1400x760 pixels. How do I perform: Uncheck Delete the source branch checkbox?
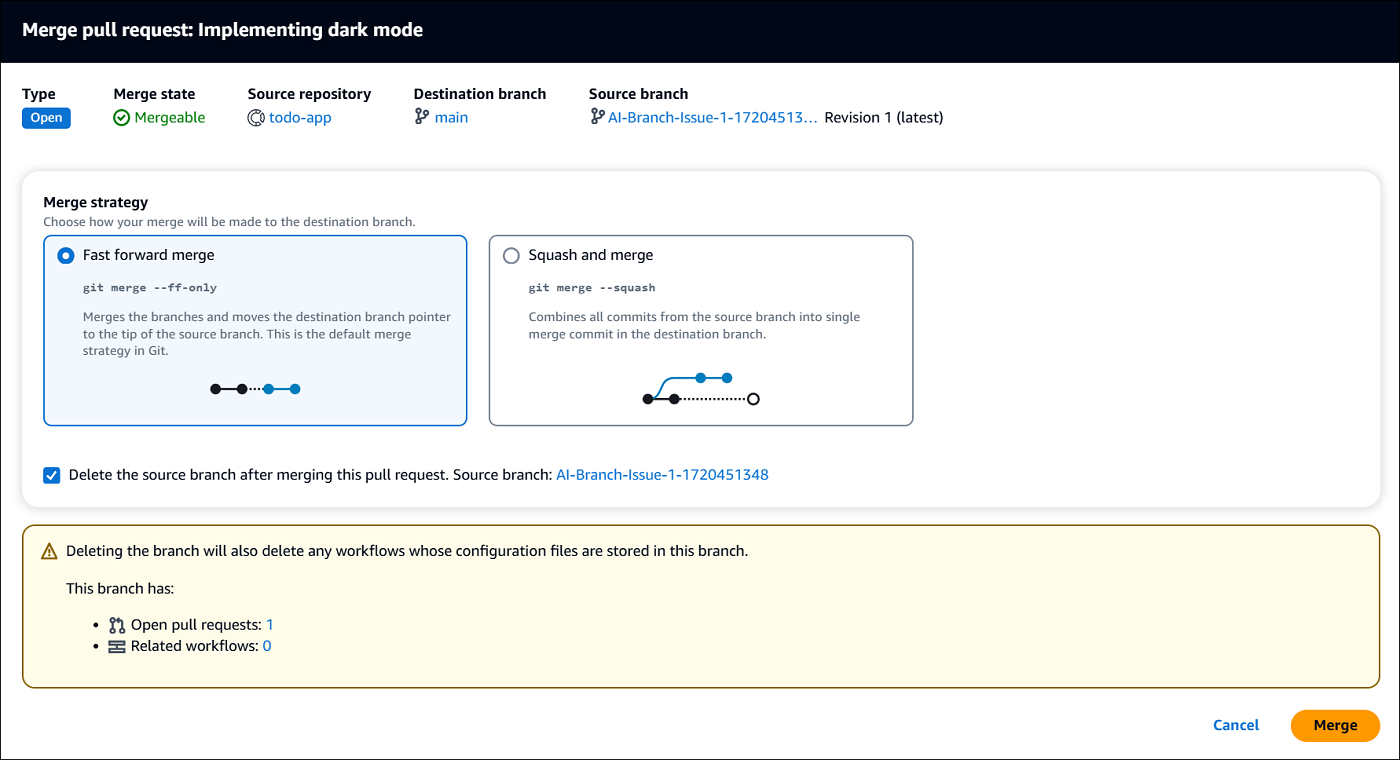(52, 475)
